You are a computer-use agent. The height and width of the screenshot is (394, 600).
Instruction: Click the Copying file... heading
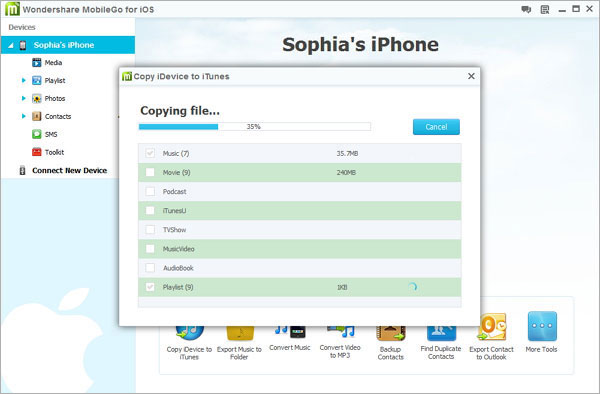(x=180, y=111)
